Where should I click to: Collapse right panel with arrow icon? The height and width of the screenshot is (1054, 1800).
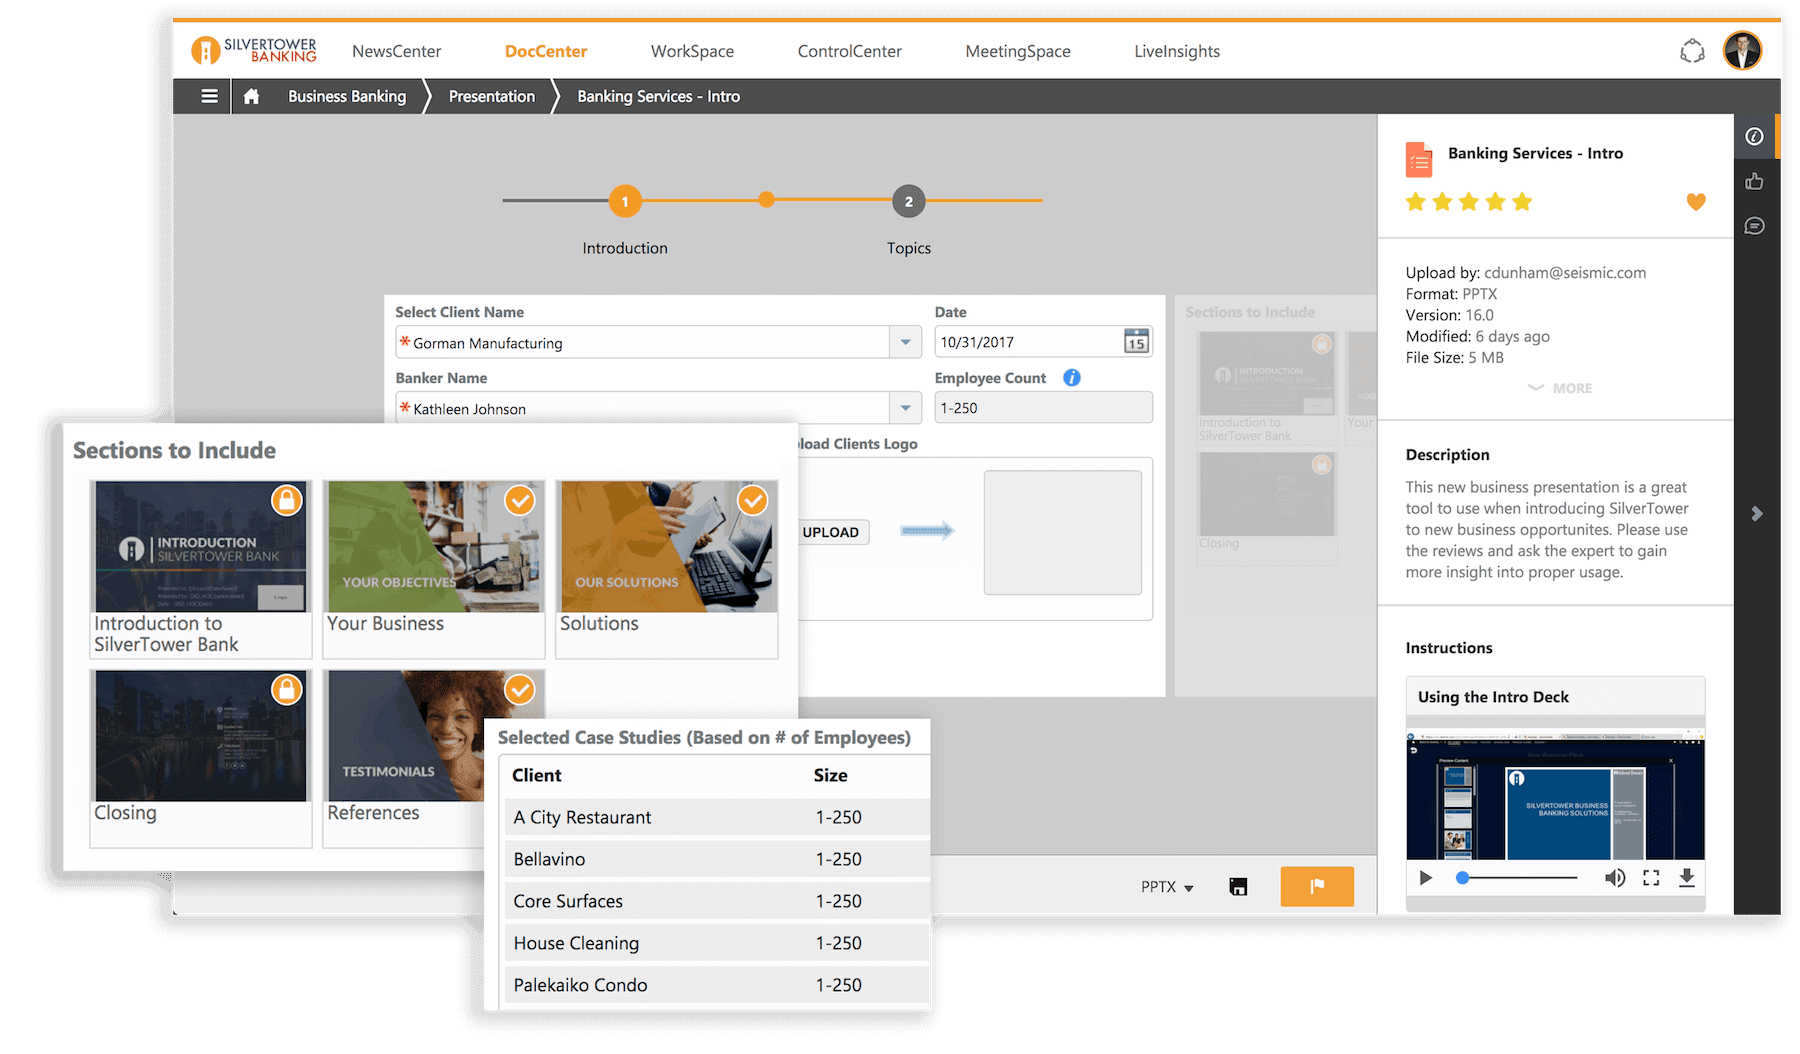[x=1756, y=514]
